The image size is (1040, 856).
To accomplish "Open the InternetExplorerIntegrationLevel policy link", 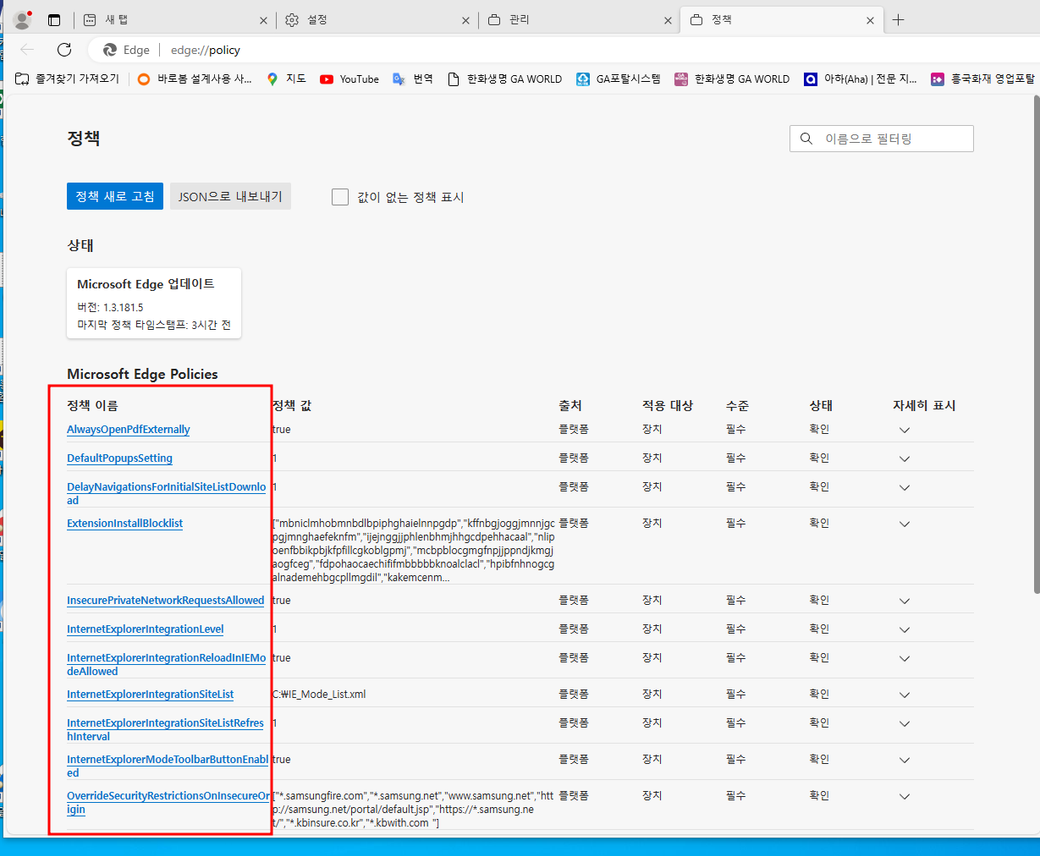I will coord(145,630).
